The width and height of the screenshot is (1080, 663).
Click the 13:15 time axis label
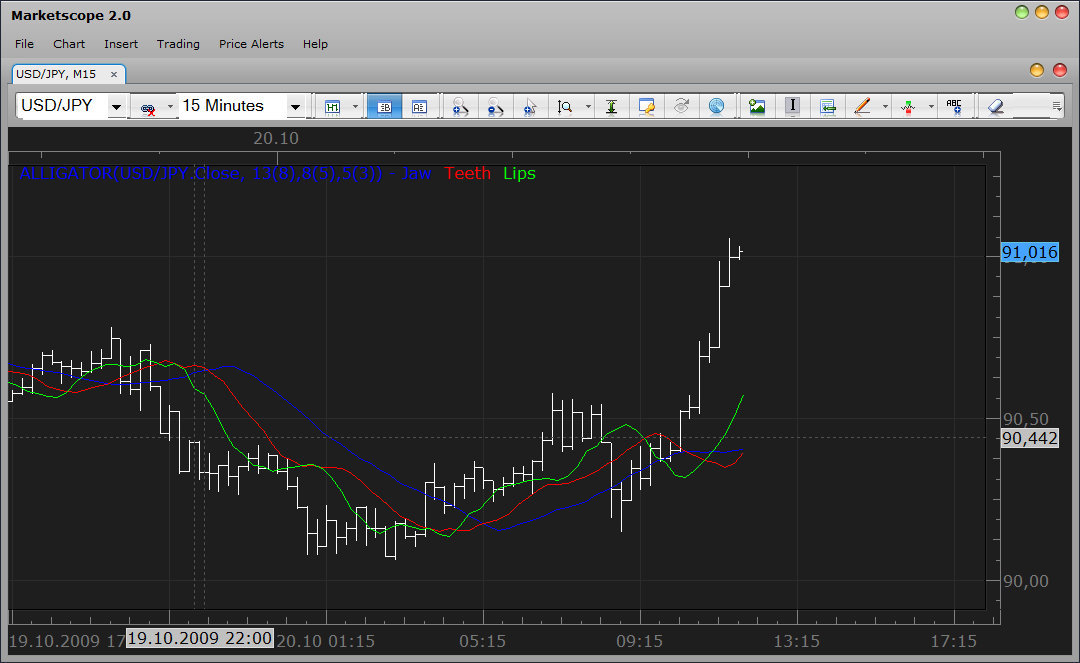(x=796, y=642)
